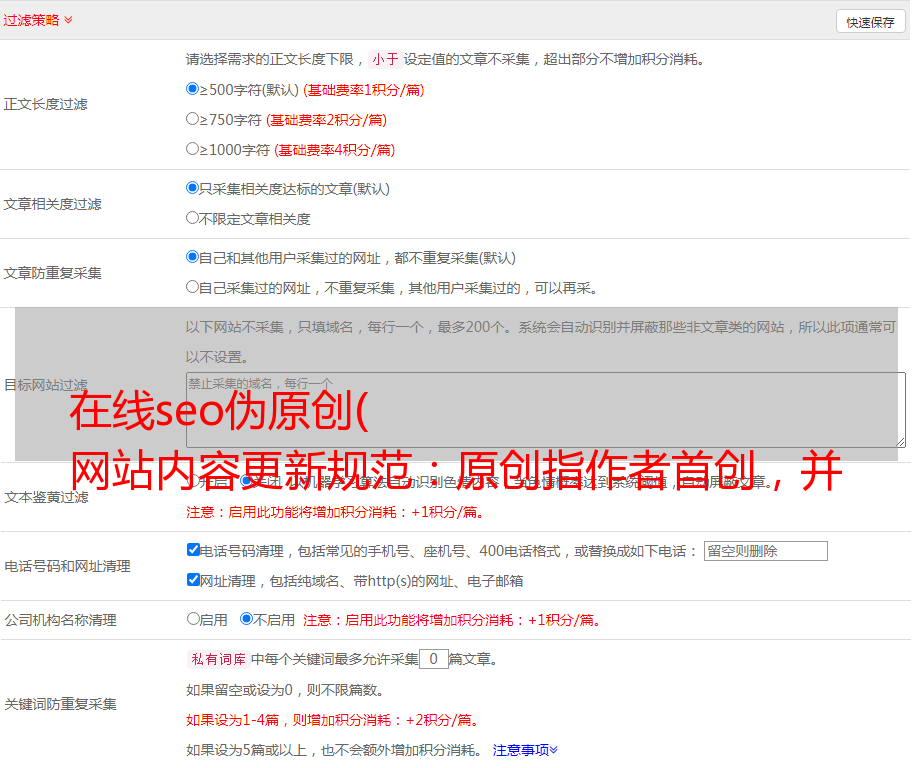Viewport: 912px width, 768px height.
Task: Click the 小于 highlighted tag
Action: (x=385, y=59)
